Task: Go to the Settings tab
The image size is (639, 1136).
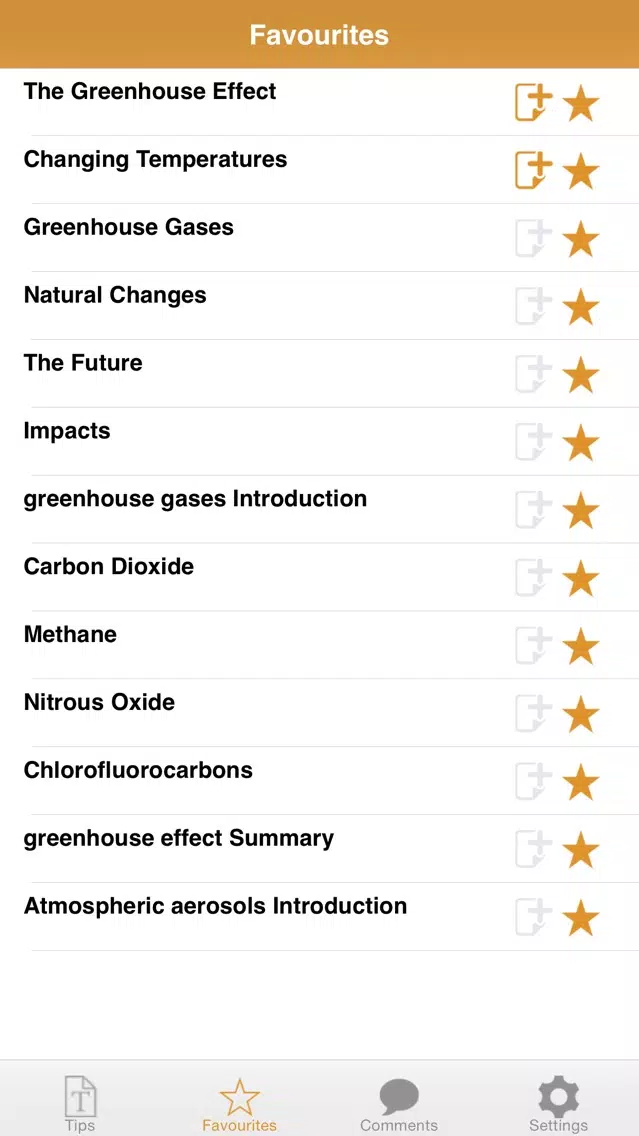Action: coord(558,1103)
